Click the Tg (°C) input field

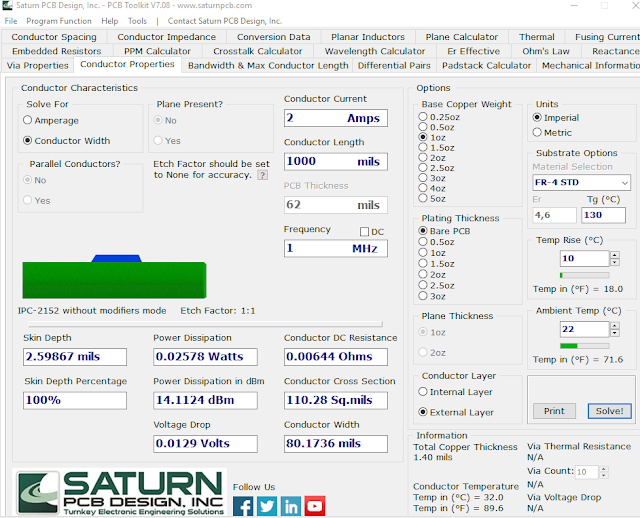click(x=603, y=215)
